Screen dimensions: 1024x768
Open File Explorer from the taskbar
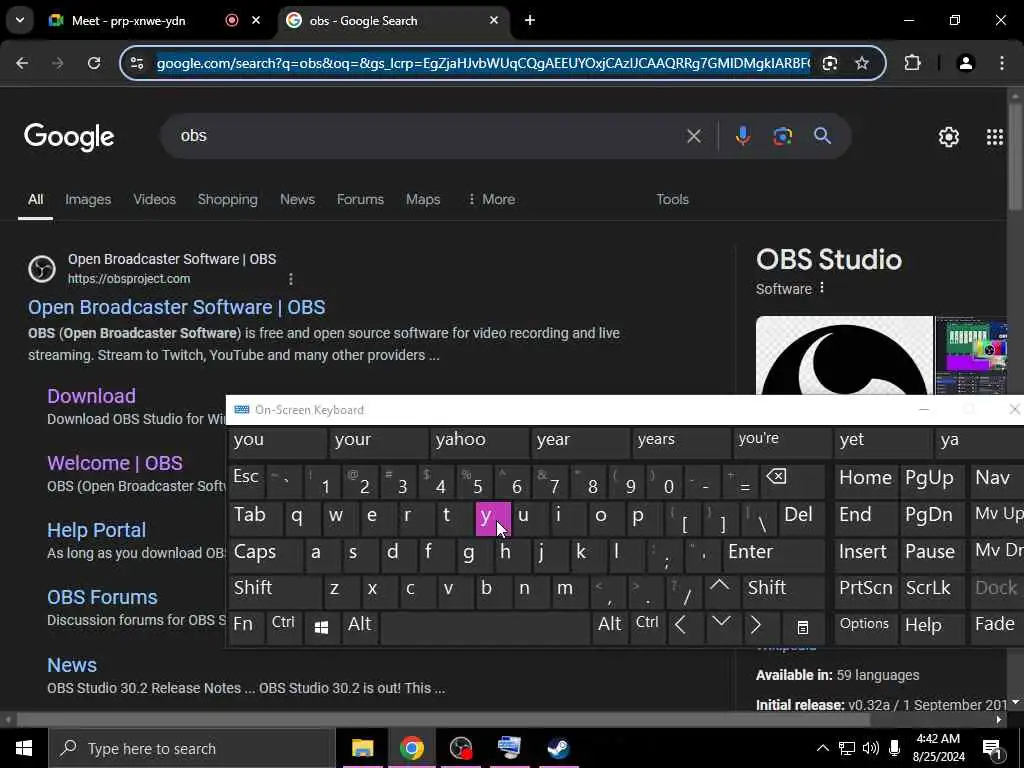tap(362, 748)
